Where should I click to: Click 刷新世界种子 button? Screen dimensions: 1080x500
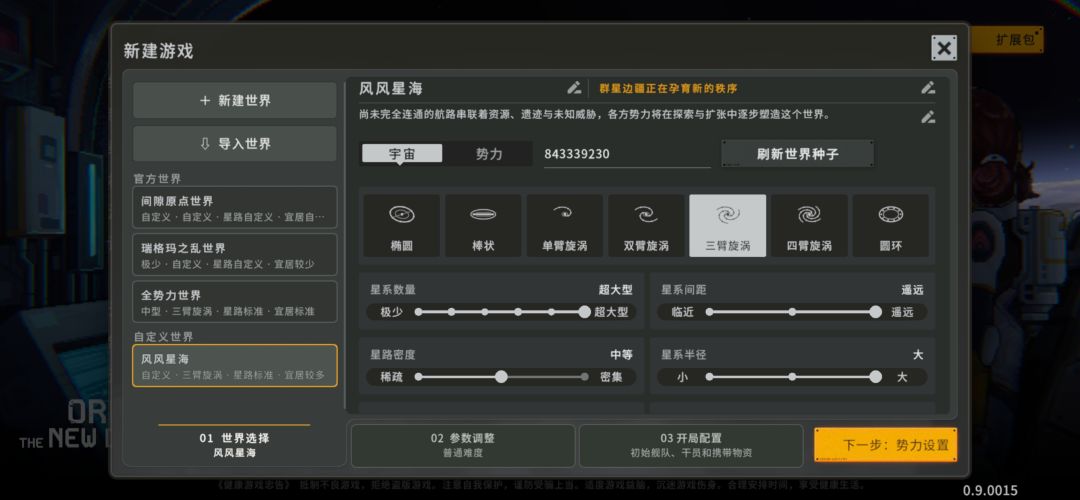pos(798,154)
